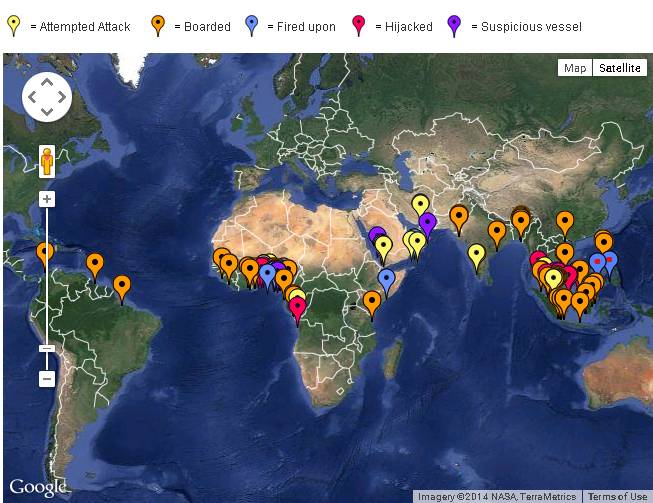Pan the map right with the right arrow

(x=62, y=98)
